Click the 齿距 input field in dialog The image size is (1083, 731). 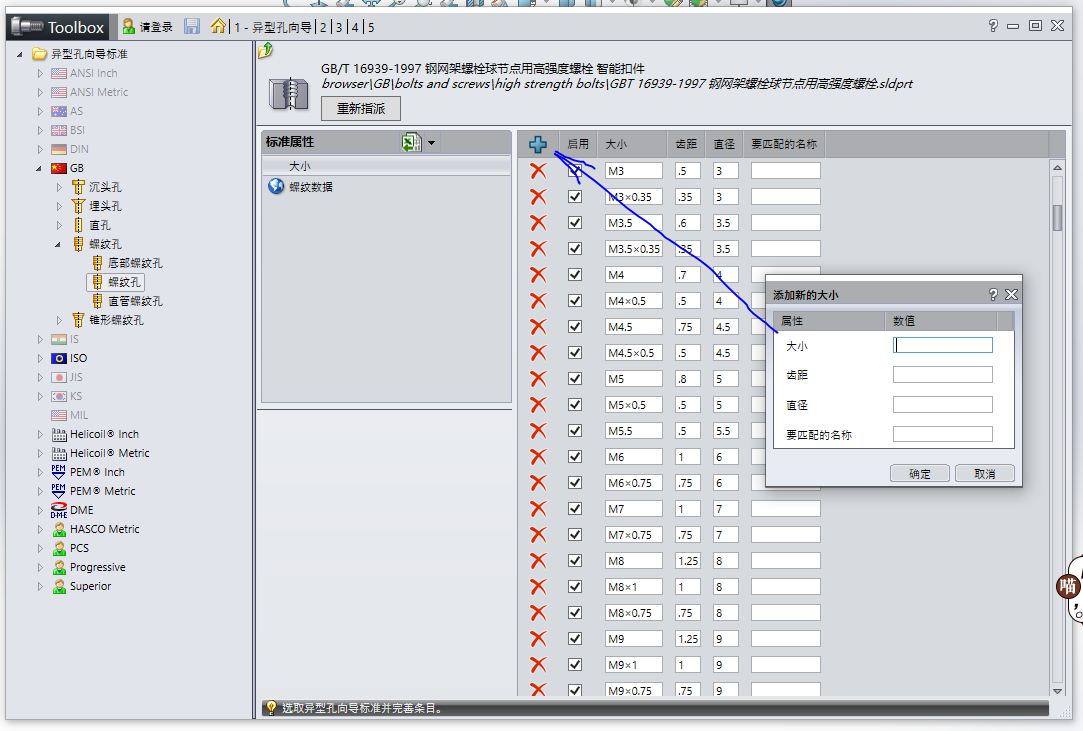pyautogui.click(x=943, y=374)
